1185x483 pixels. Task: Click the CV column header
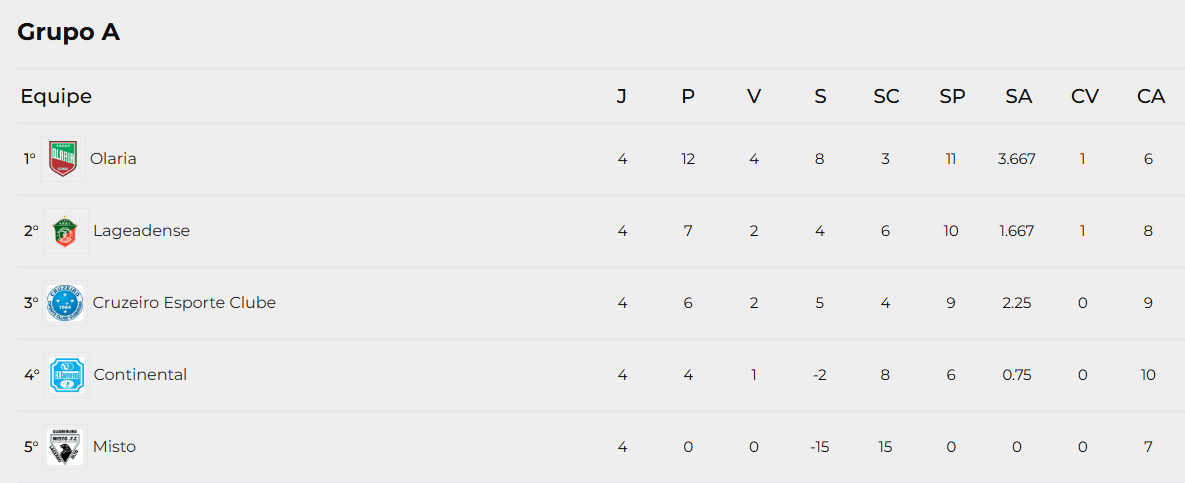1084,97
